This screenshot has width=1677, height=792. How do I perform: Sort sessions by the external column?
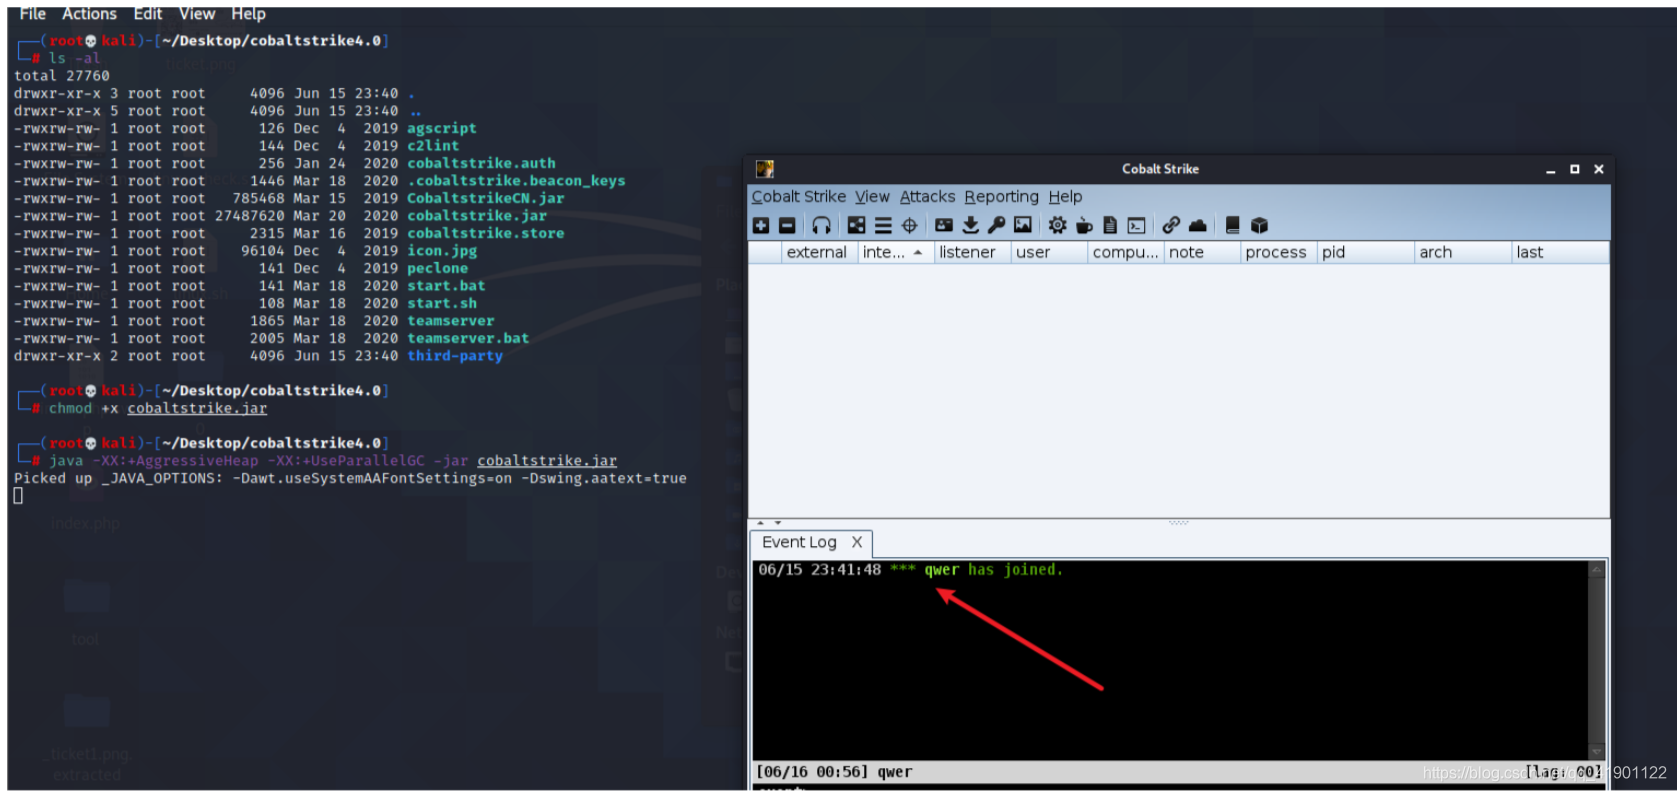tap(820, 253)
